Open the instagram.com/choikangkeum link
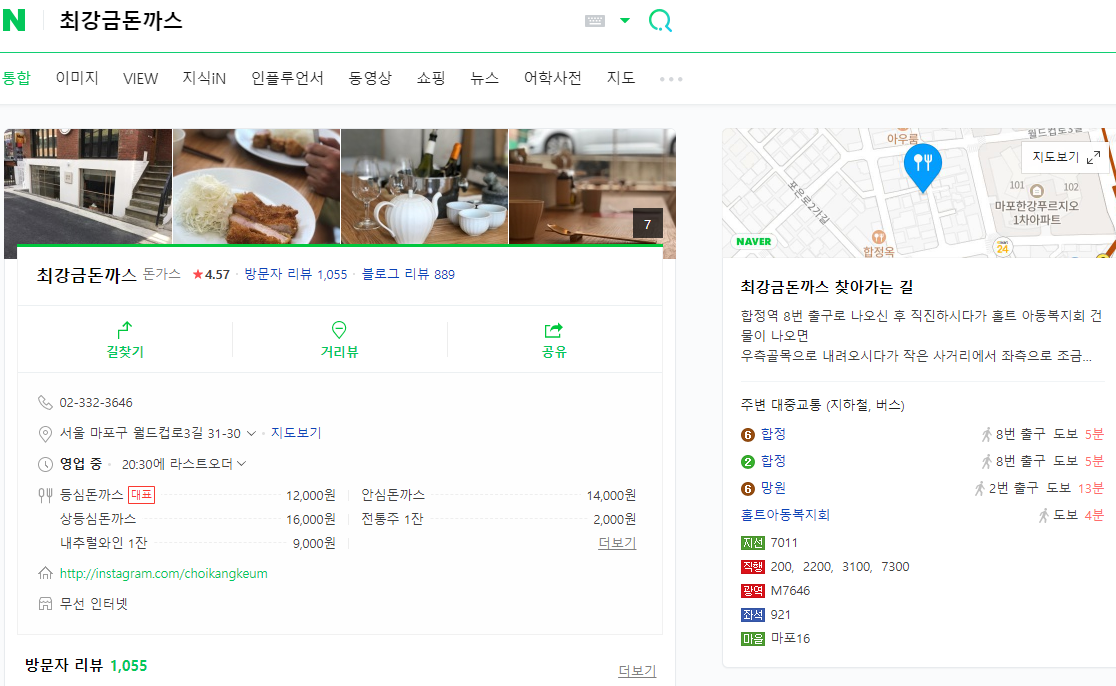The height and width of the screenshot is (686, 1116). [164, 574]
